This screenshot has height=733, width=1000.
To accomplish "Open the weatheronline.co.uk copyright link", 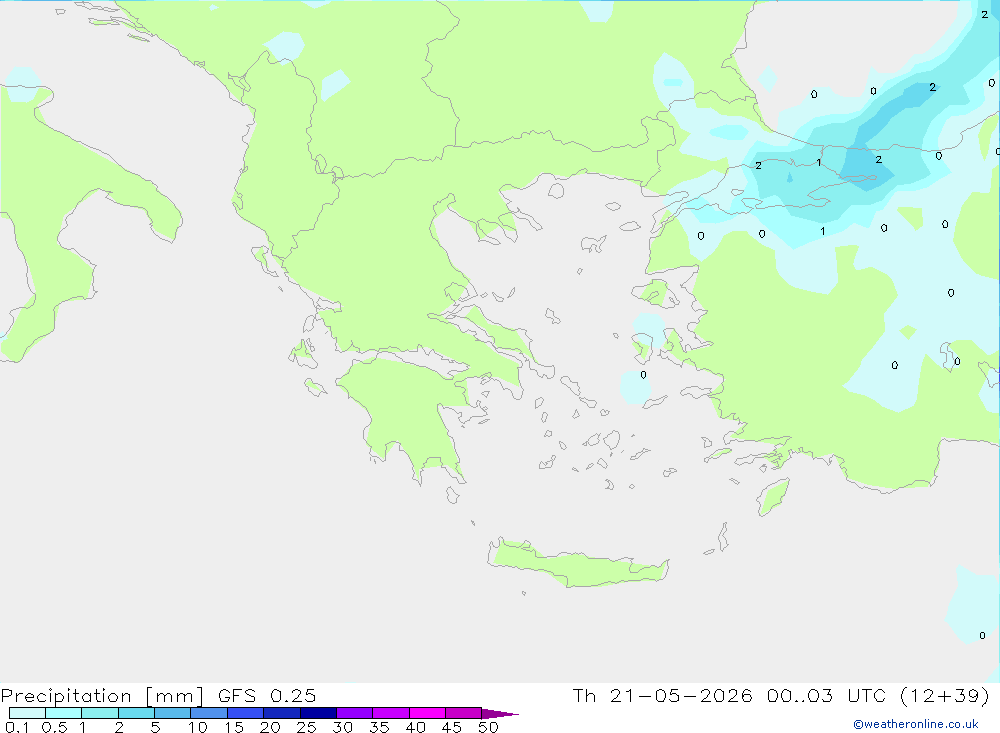I will [916, 724].
